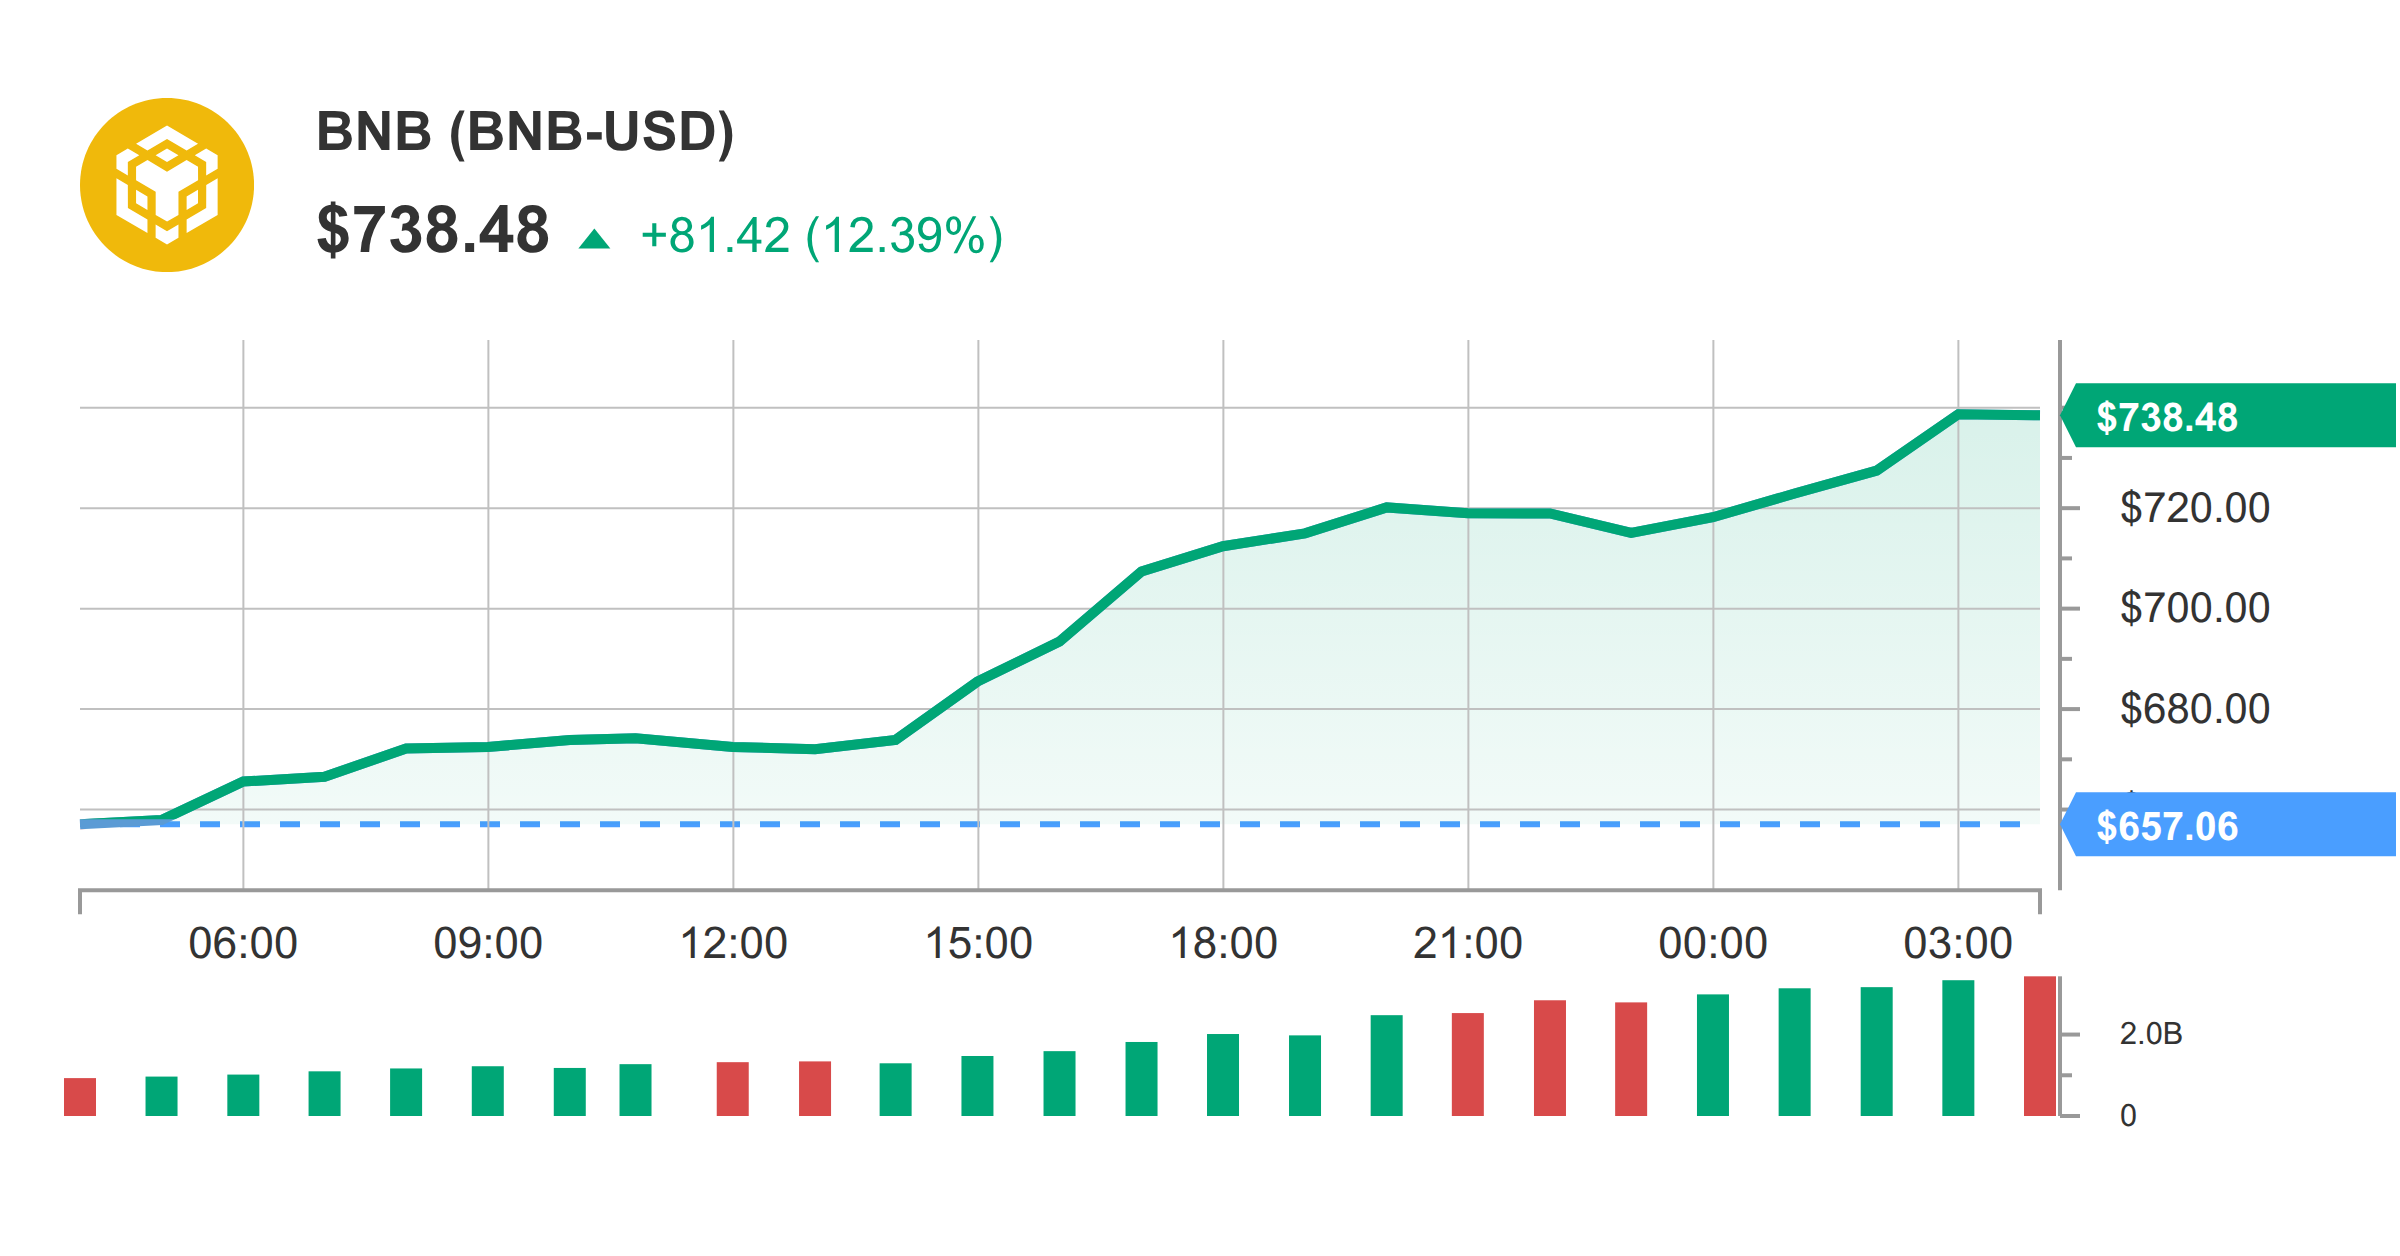This screenshot has width=2400, height=1256.
Task: Click the 12:00 time axis label
Action: click(733, 943)
